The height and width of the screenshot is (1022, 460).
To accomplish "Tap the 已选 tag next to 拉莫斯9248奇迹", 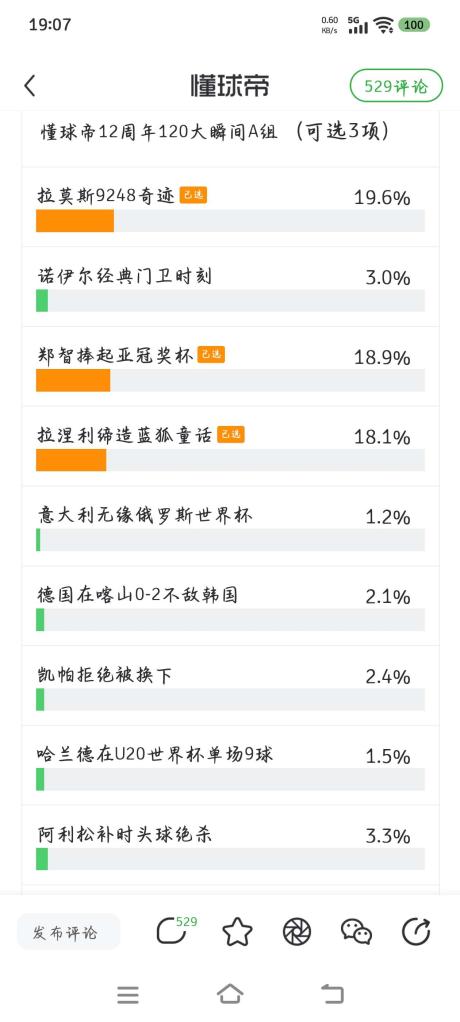I will coord(194,195).
